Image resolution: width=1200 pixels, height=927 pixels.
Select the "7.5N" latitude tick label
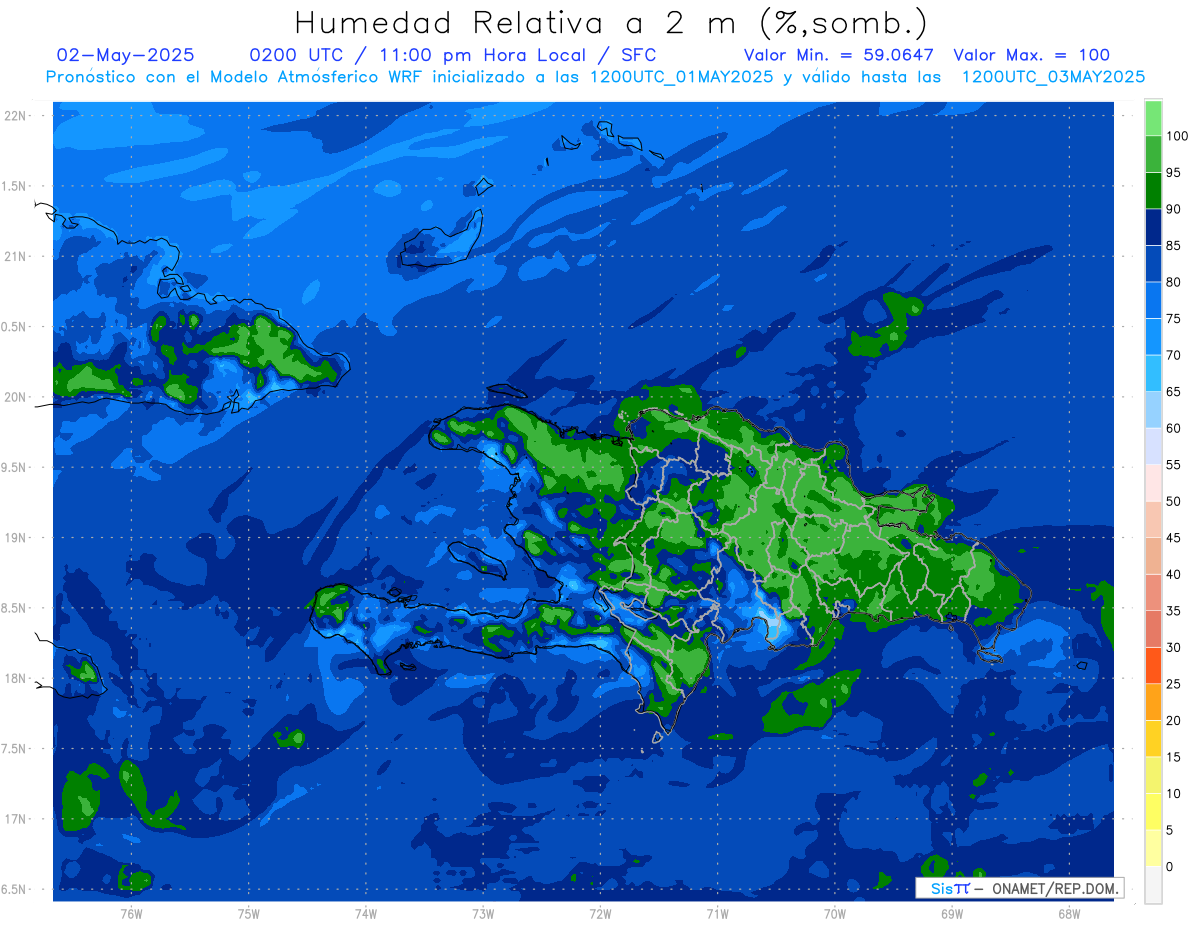tap(13, 749)
